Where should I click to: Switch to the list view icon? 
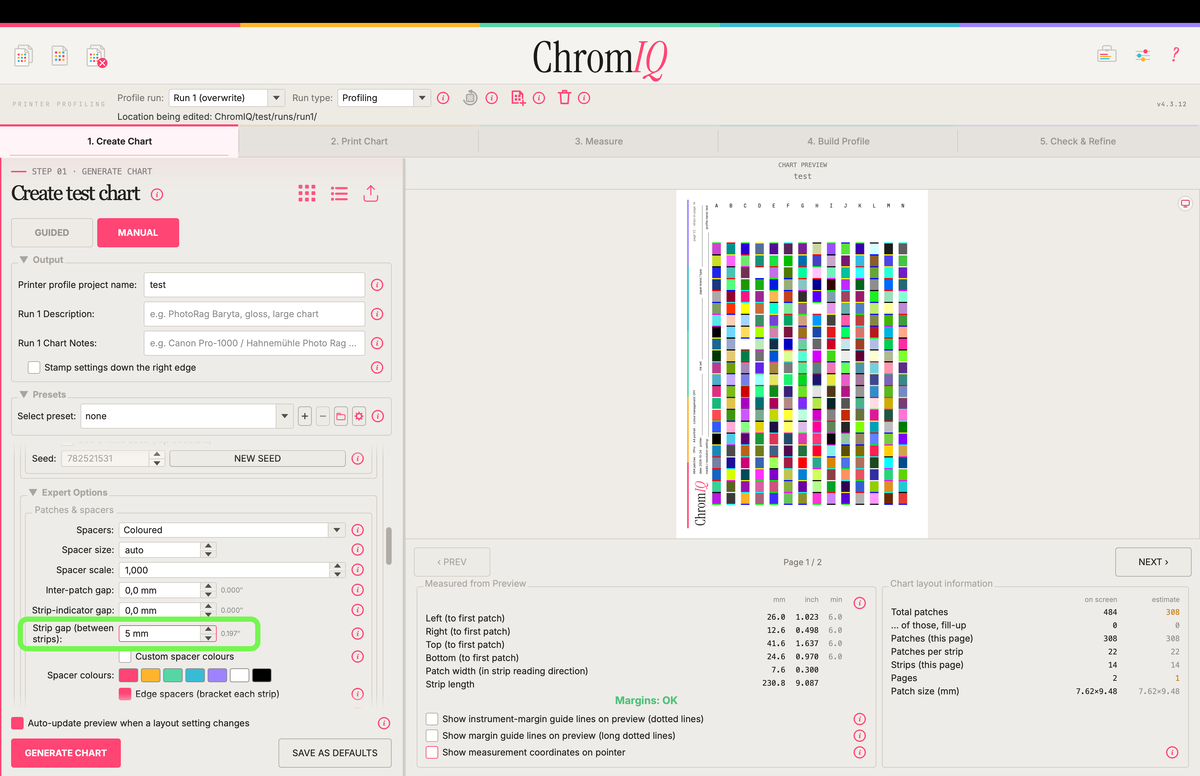coord(339,194)
